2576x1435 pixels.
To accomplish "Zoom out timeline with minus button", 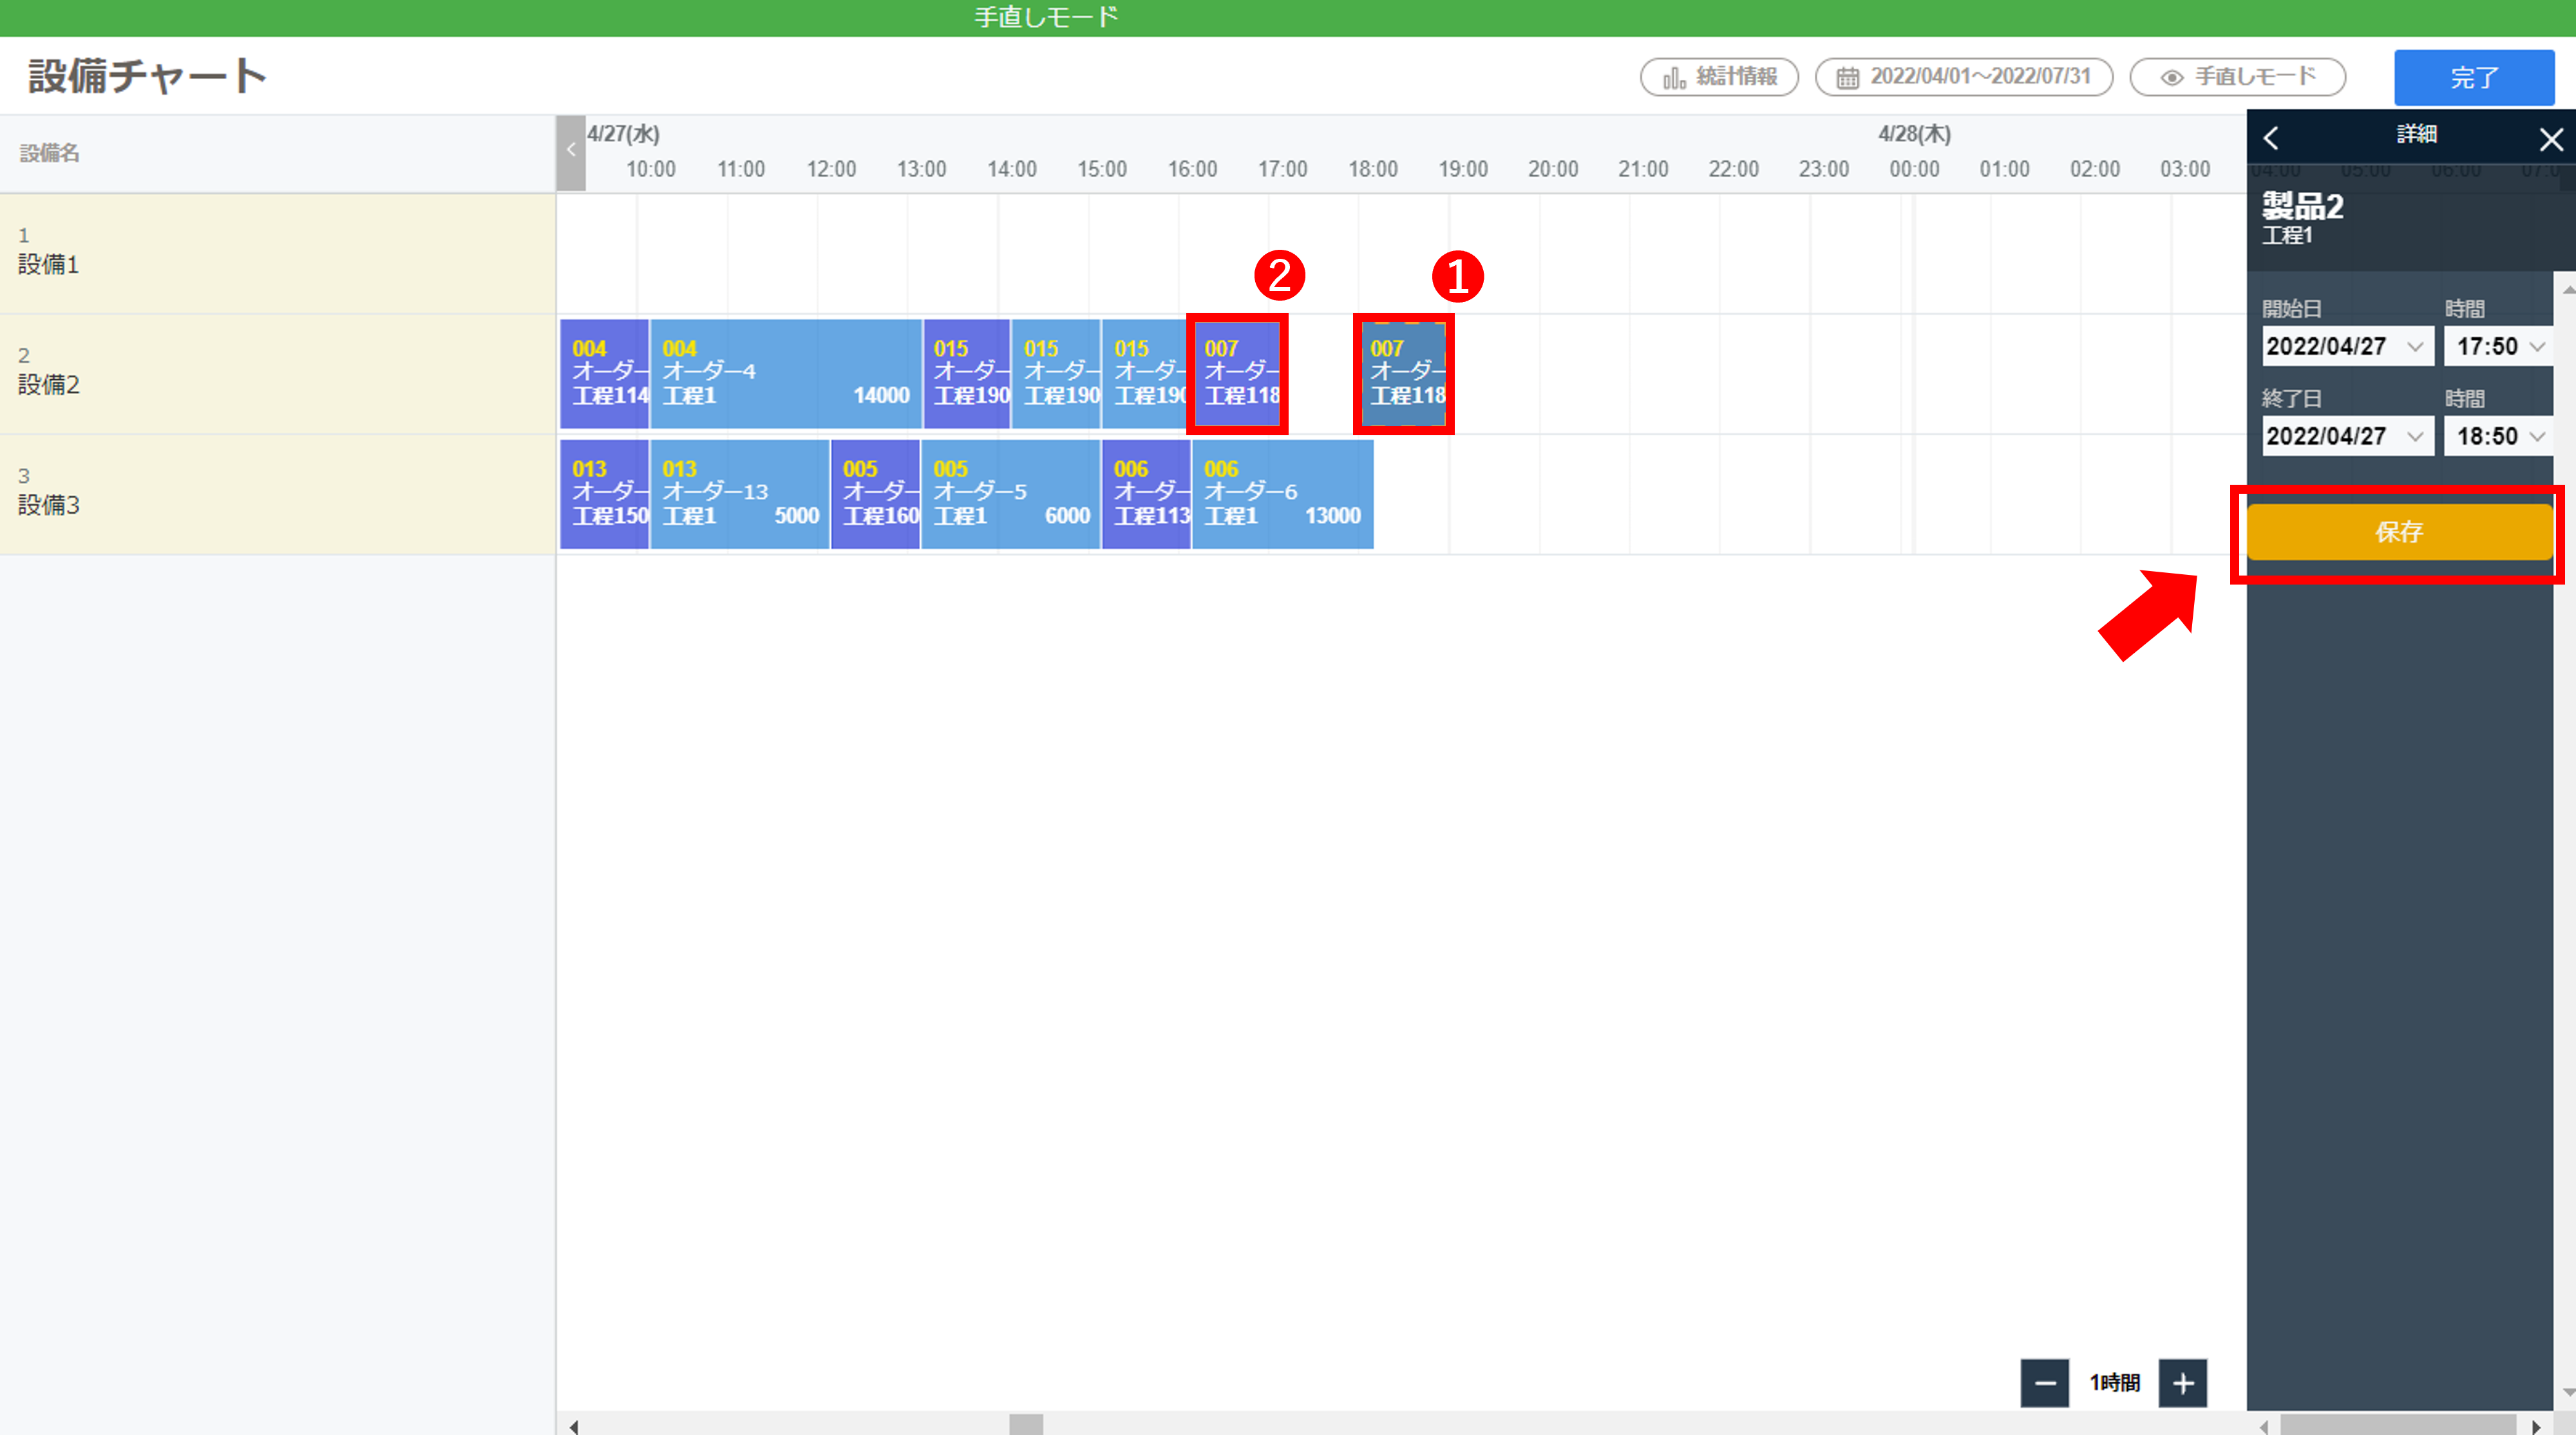I will tap(2045, 1383).
